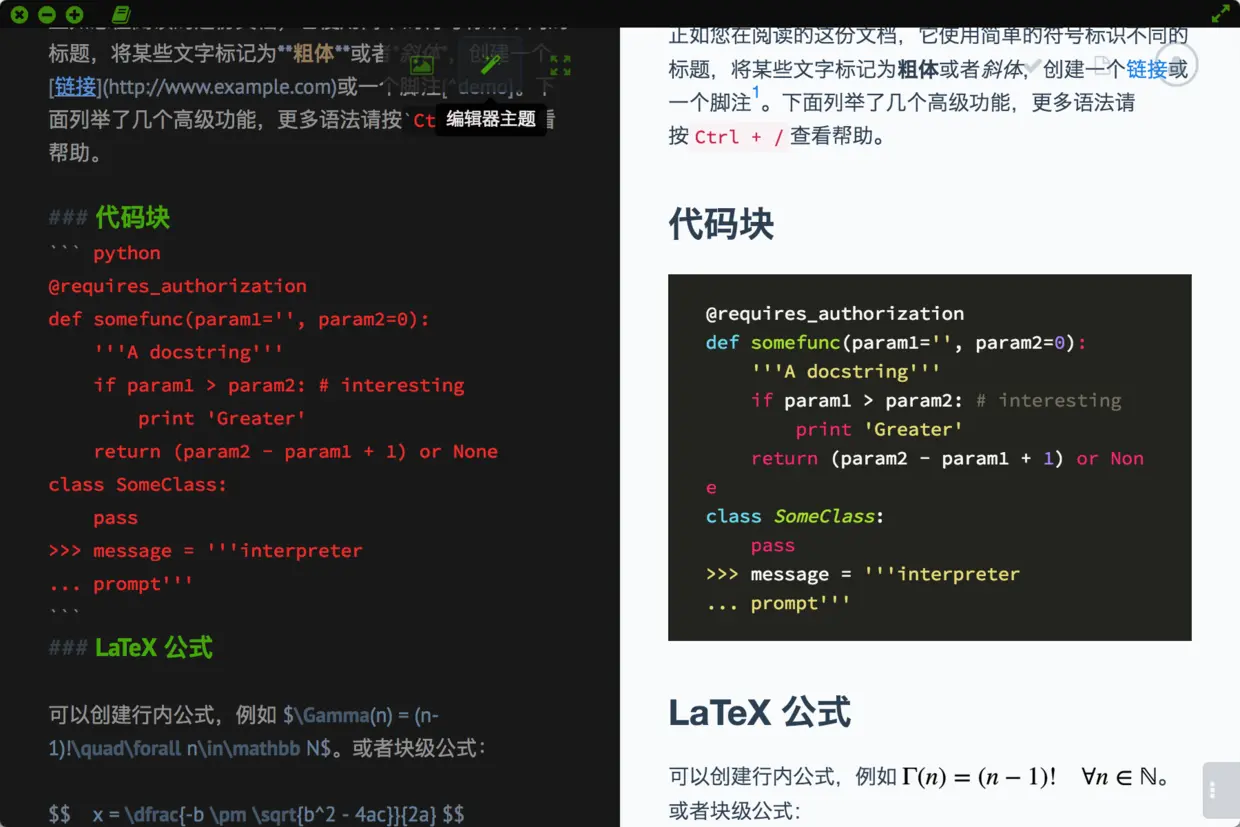The image size is (1240, 827).
Task: Click the green X close window button
Action: click(19, 14)
